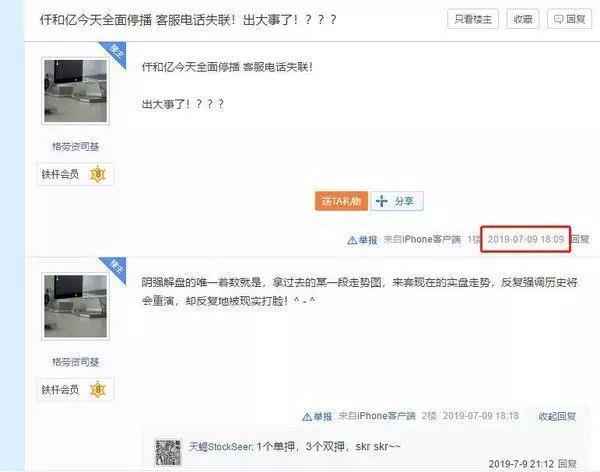Click the 分享 plus share button

point(397,201)
